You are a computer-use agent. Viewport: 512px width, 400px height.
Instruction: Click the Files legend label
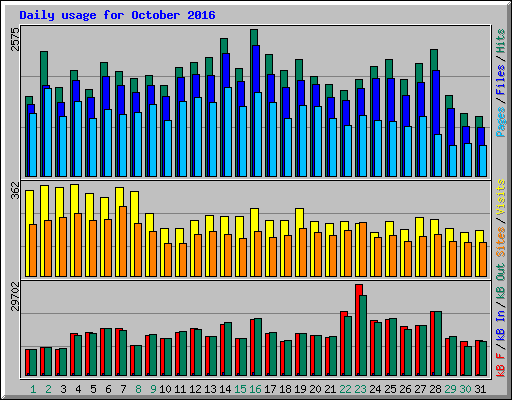pos(501,80)
